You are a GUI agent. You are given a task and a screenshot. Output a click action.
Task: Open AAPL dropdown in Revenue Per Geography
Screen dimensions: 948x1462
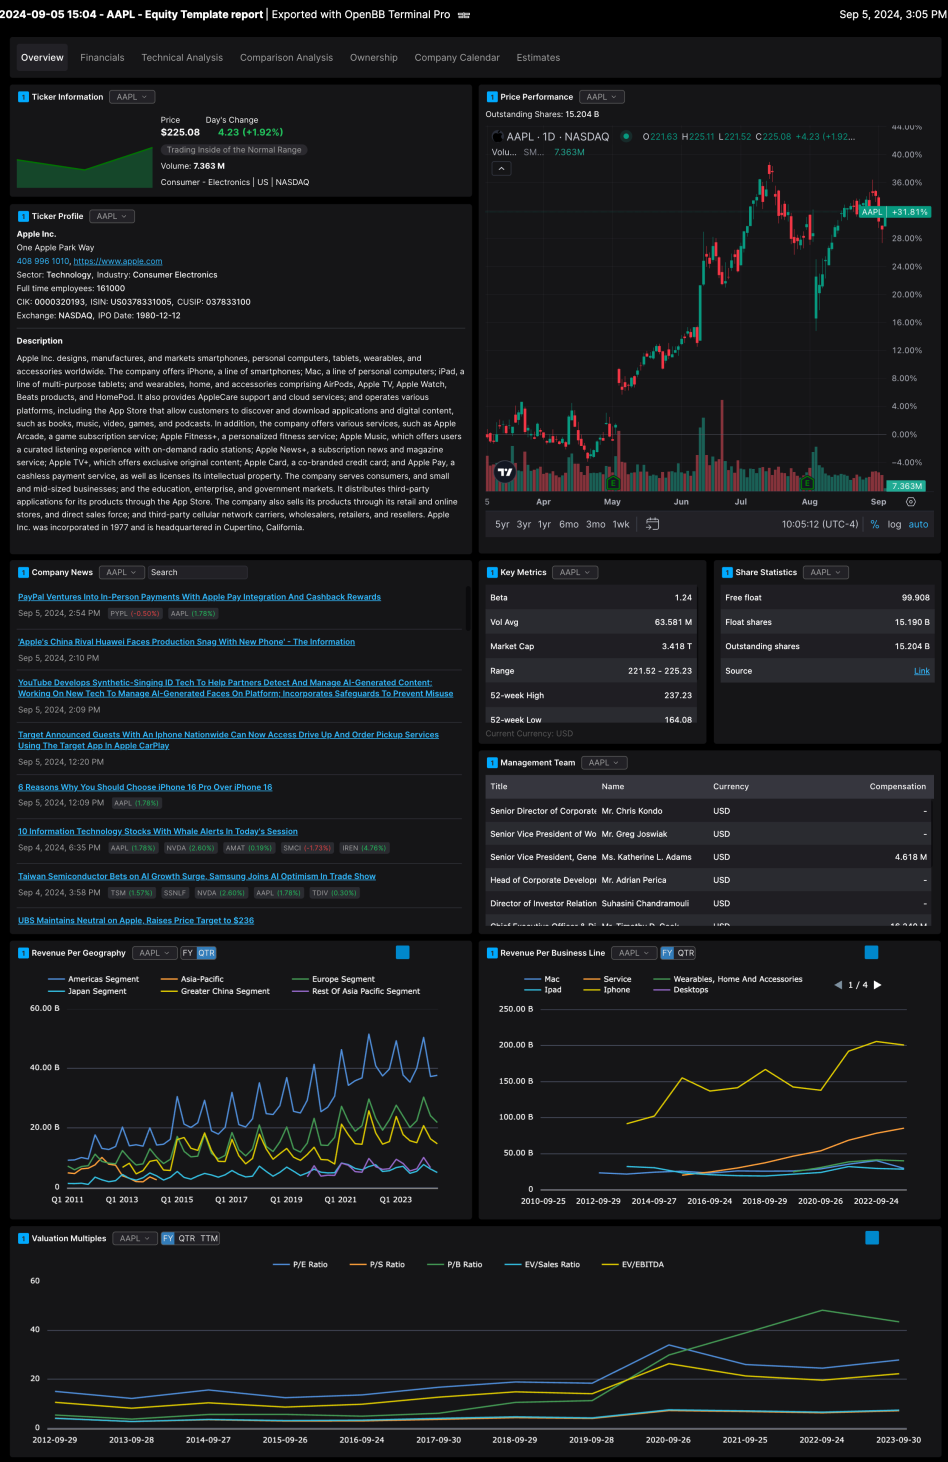(155, 953)
